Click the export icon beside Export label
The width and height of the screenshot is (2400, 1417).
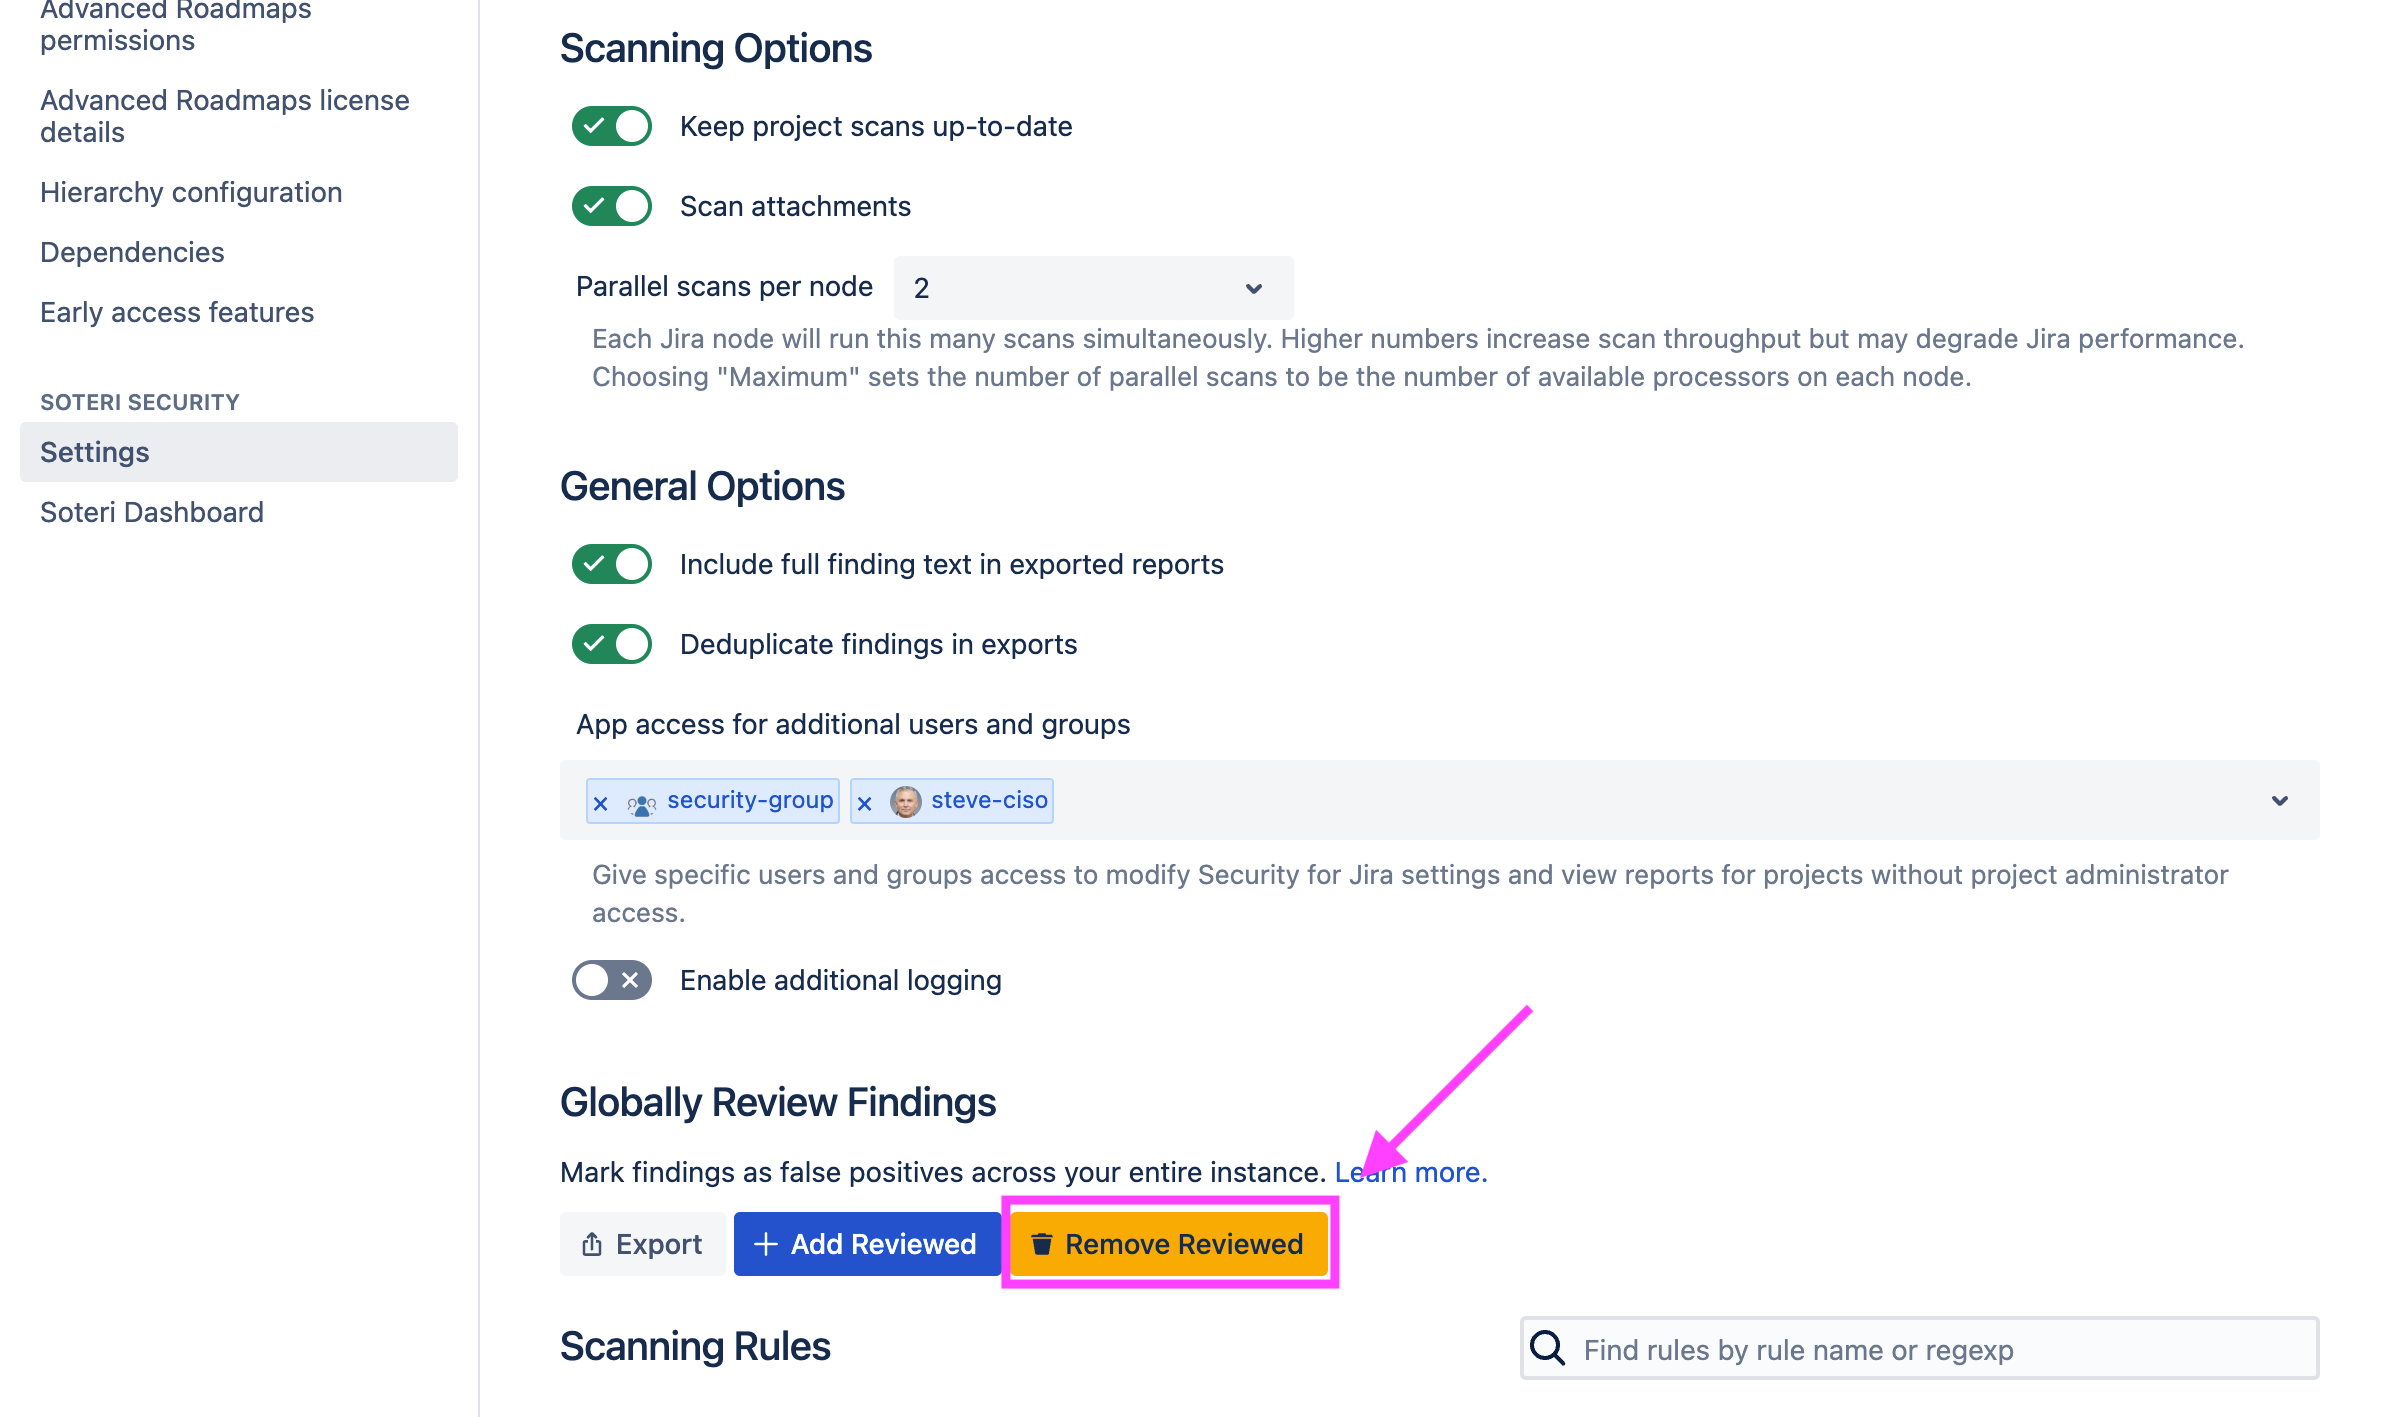coord(590,1243)
